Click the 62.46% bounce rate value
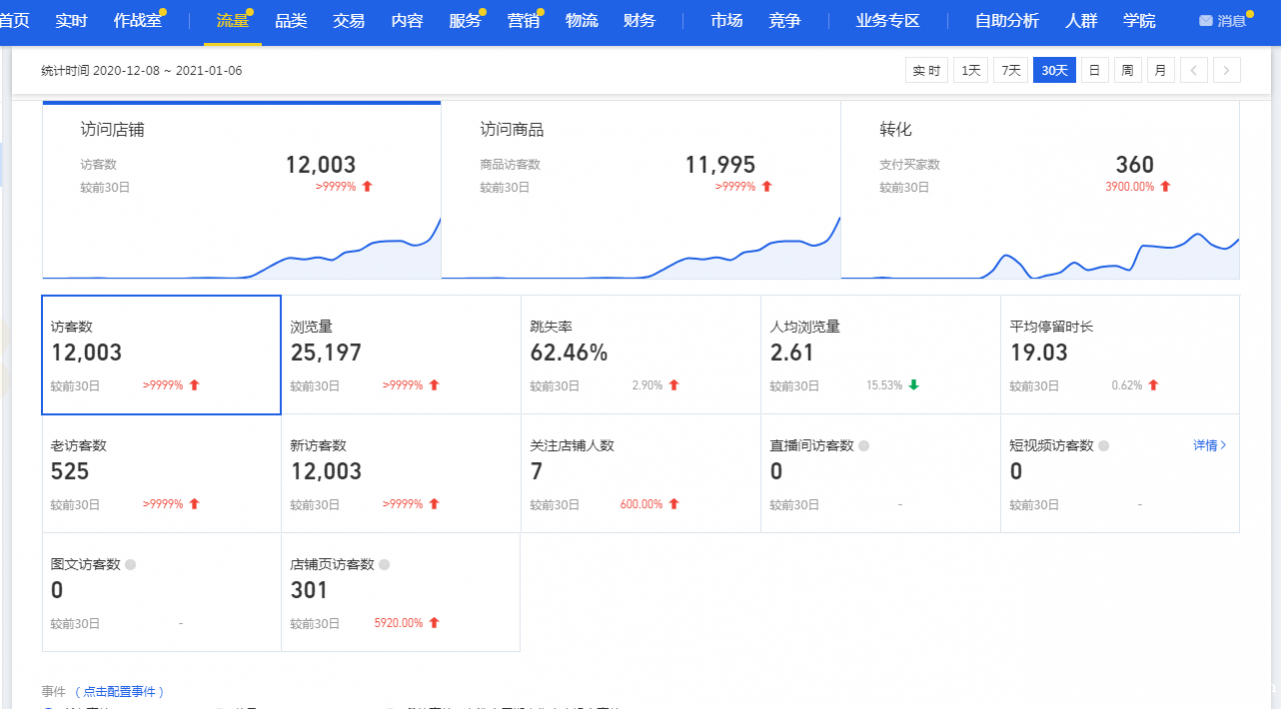Viewport: 1281px width, 709px height. coord(569,353)
